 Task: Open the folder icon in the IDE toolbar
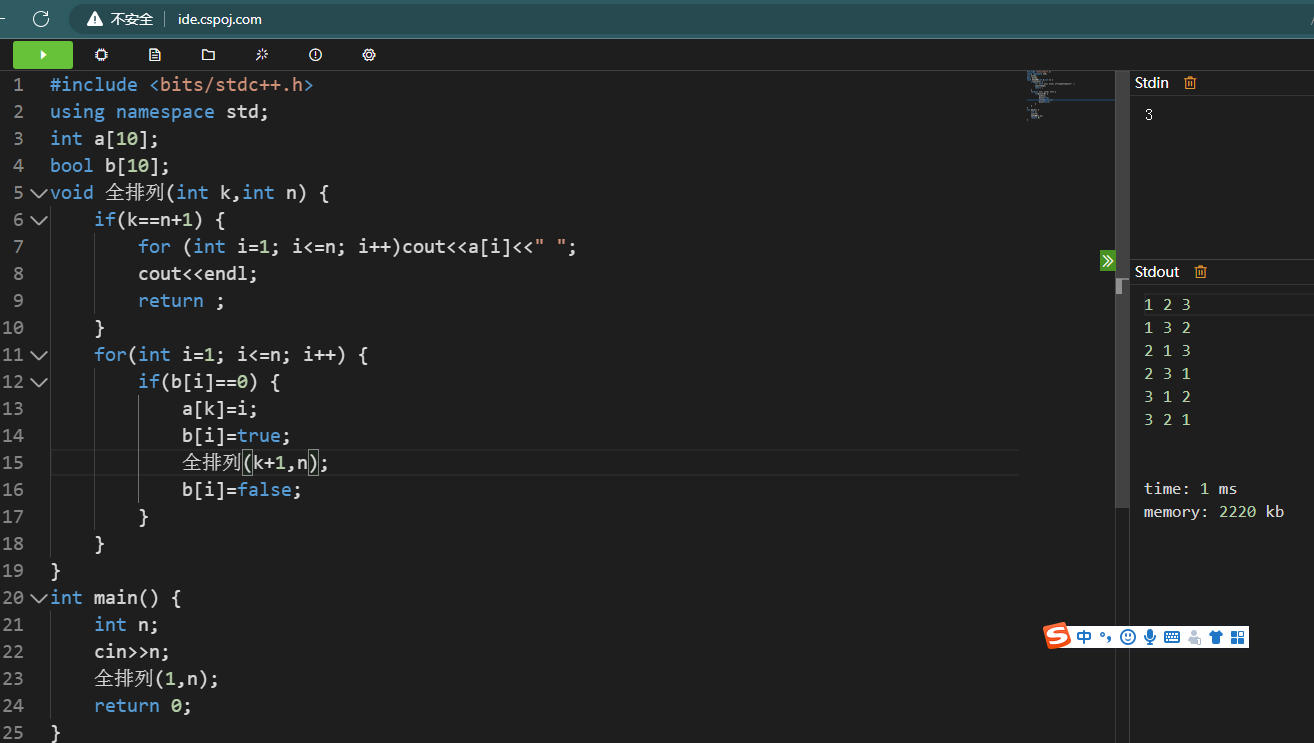[208, 55]
